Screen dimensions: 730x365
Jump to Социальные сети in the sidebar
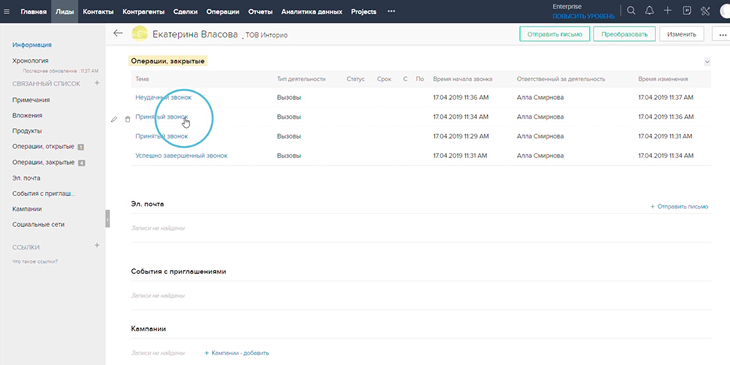(x=38, y=224)
